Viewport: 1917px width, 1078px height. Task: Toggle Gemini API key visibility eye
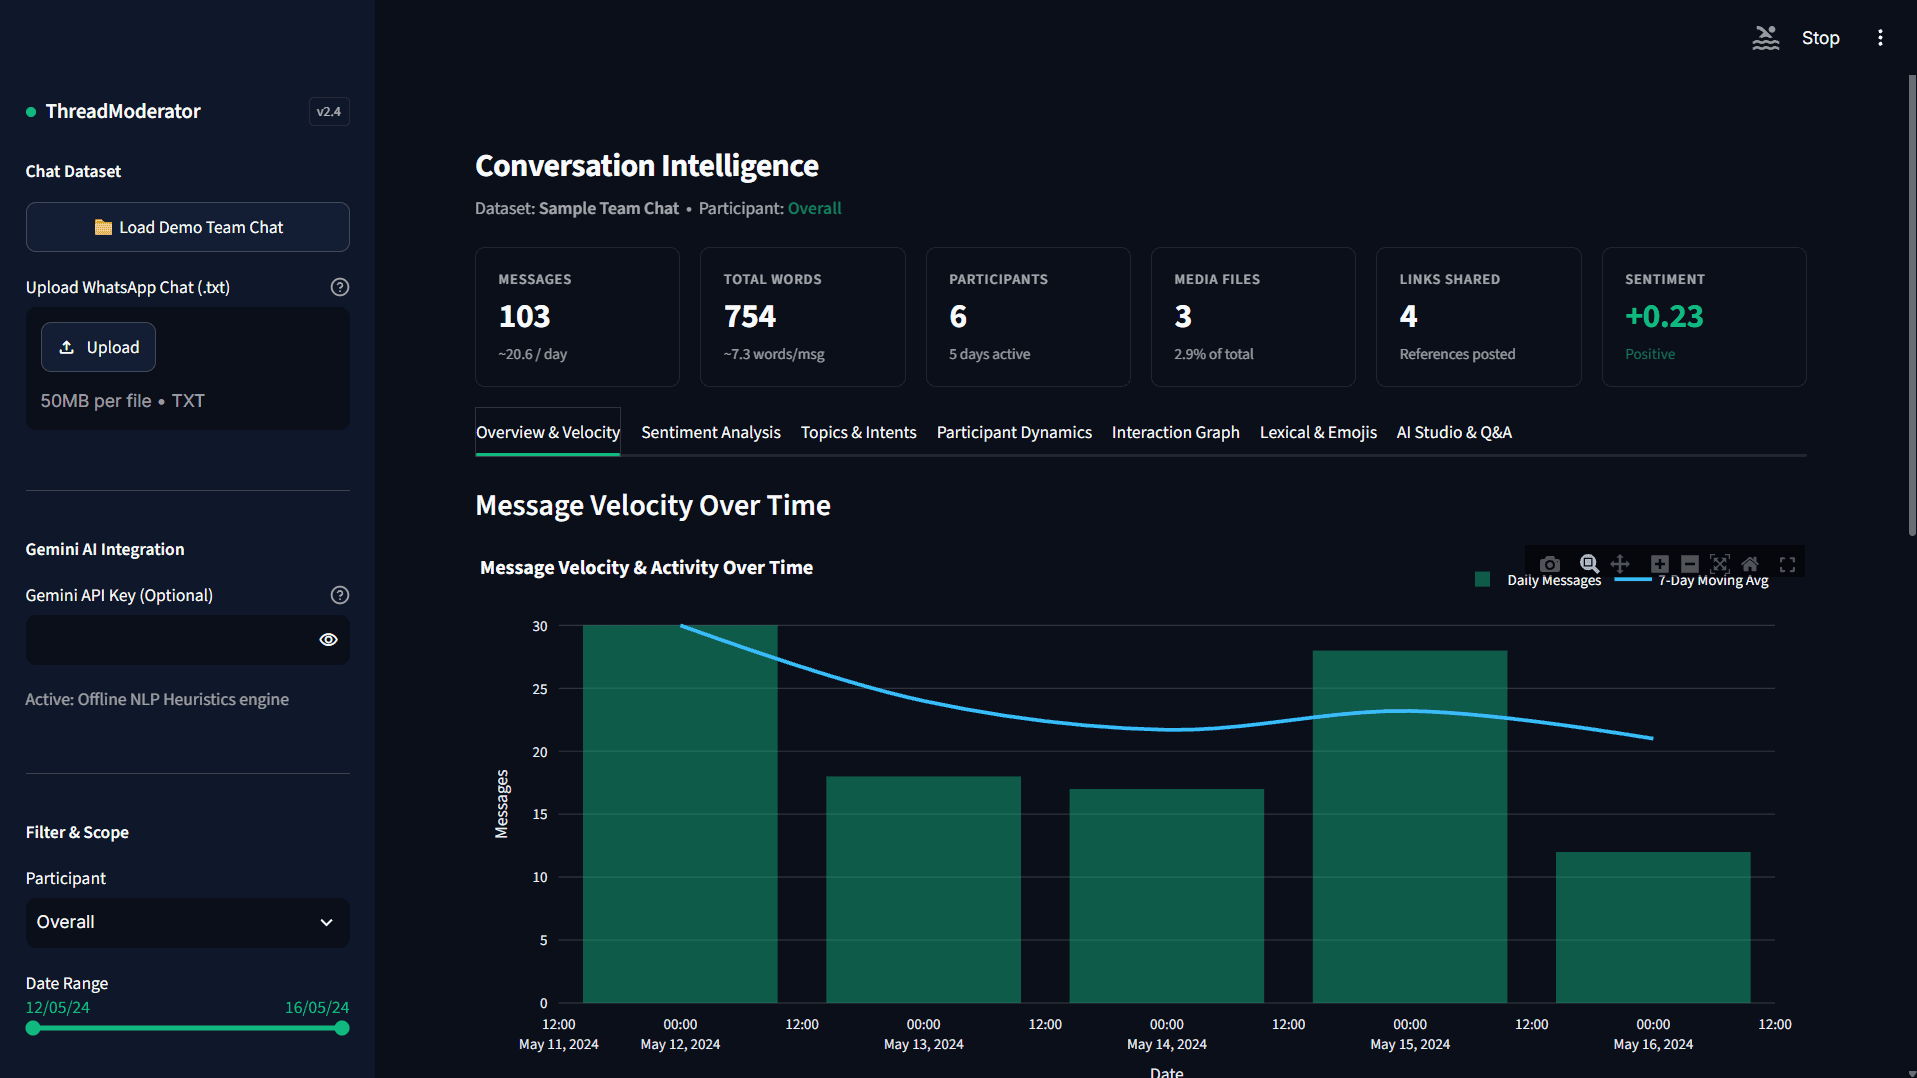click(328, 640)
